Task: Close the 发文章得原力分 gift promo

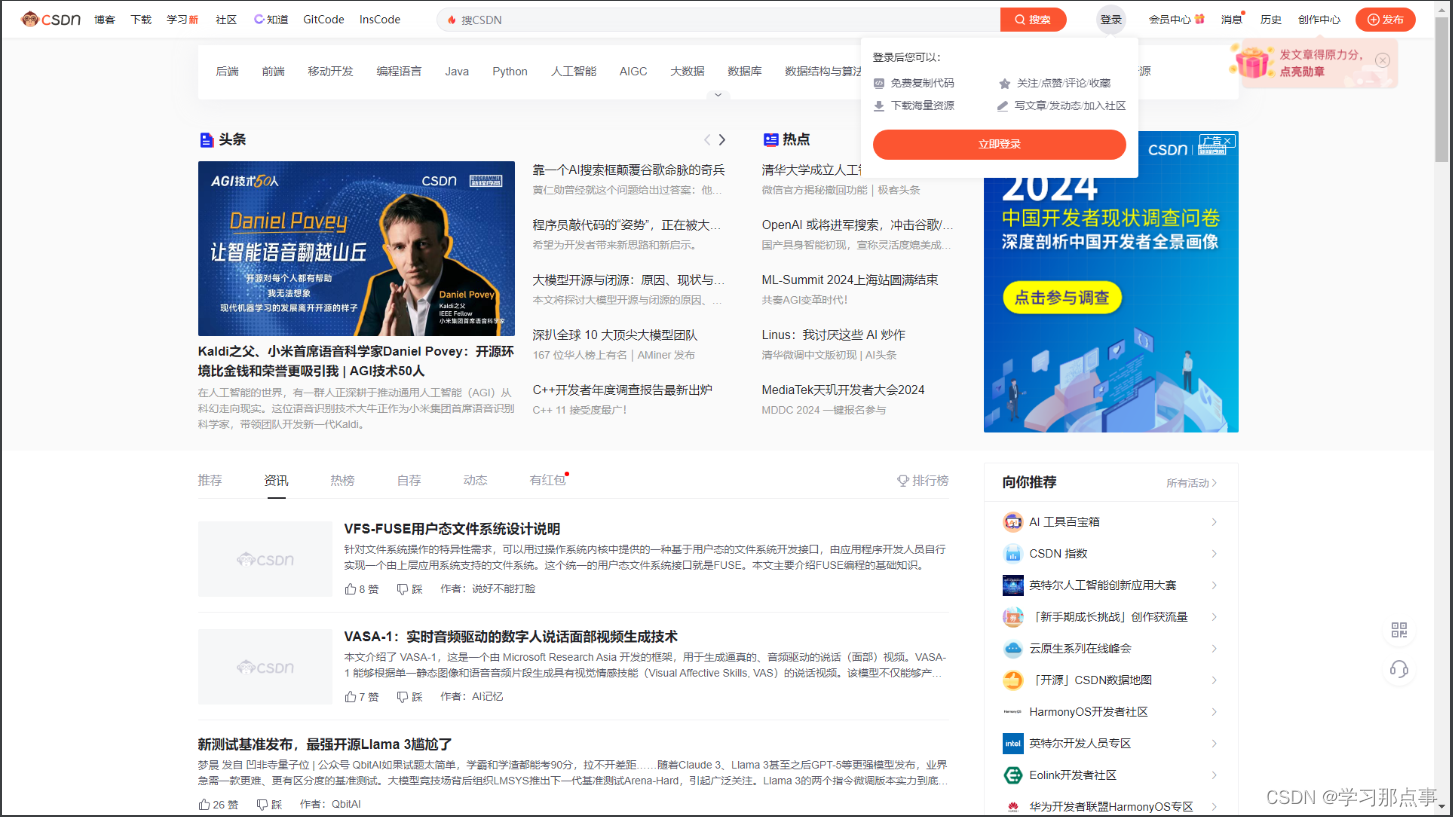Action: pos(1382,60)
